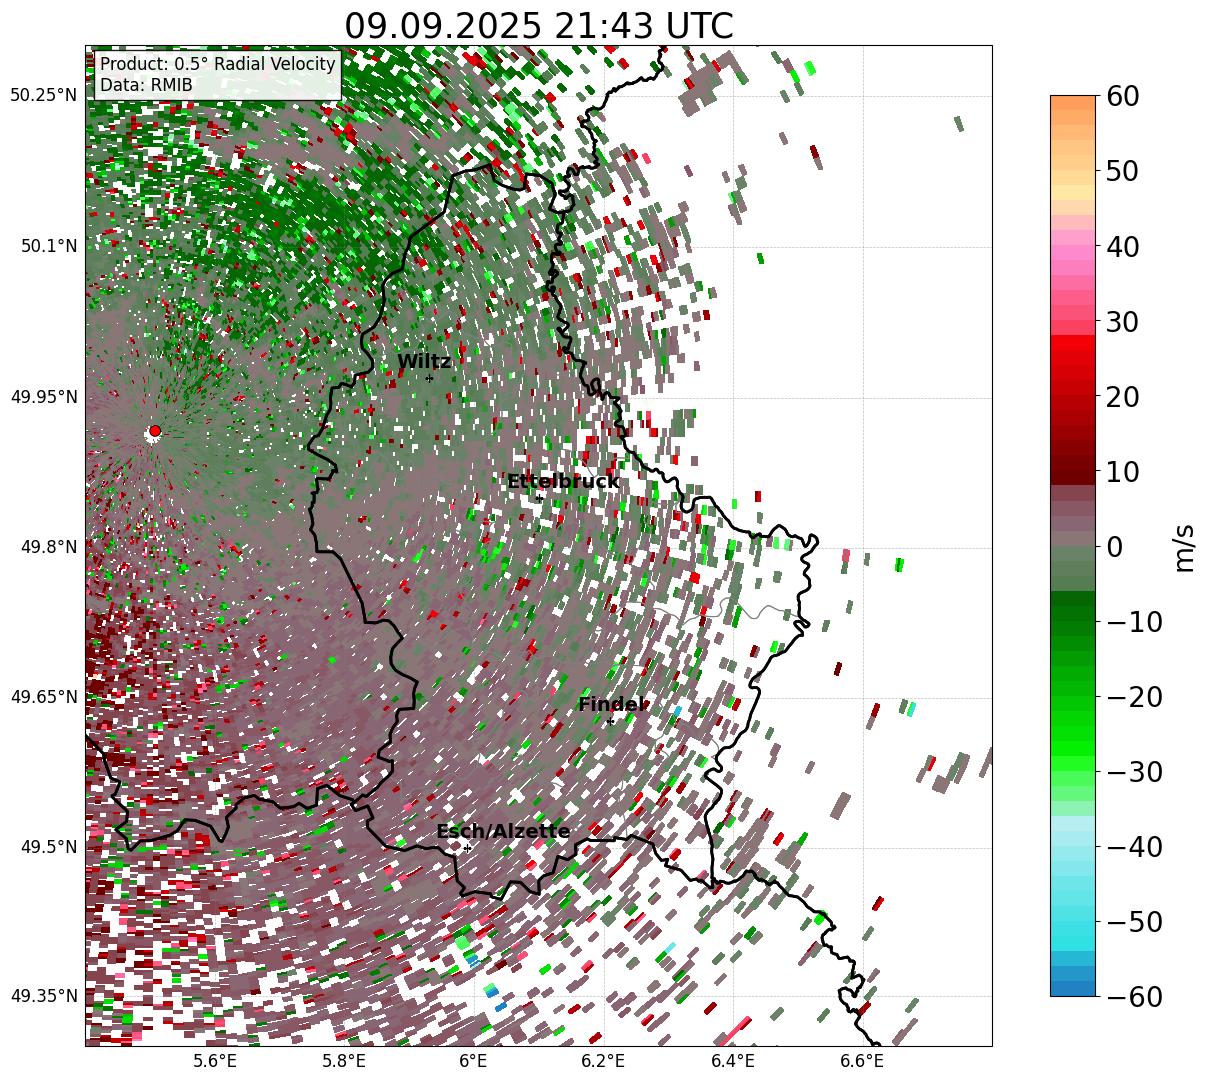Screen dimensions: 1207x1081
Task: Click the 50.25°N latitude tick label
Action: 44,96
